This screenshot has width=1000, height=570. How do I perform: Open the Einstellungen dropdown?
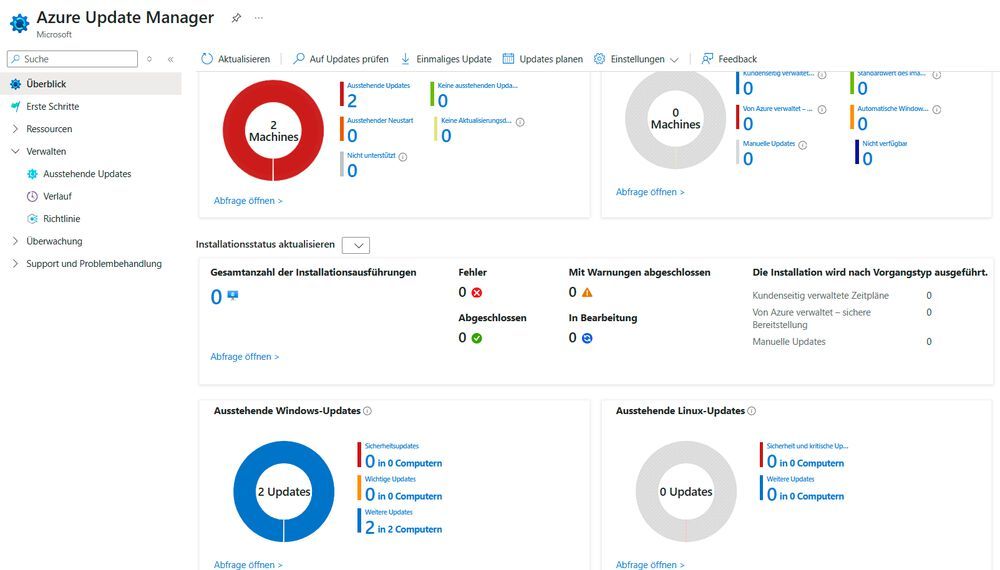point(636,59)
